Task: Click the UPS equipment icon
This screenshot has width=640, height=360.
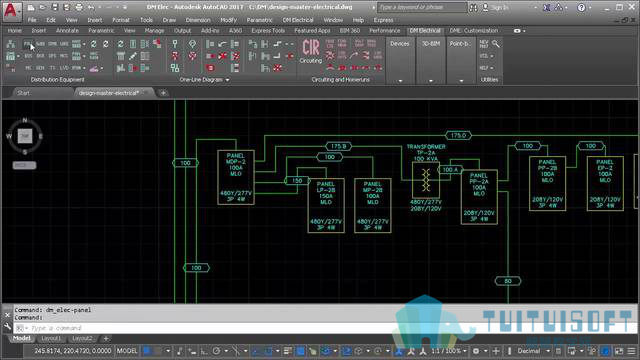Action: (52, 56)
